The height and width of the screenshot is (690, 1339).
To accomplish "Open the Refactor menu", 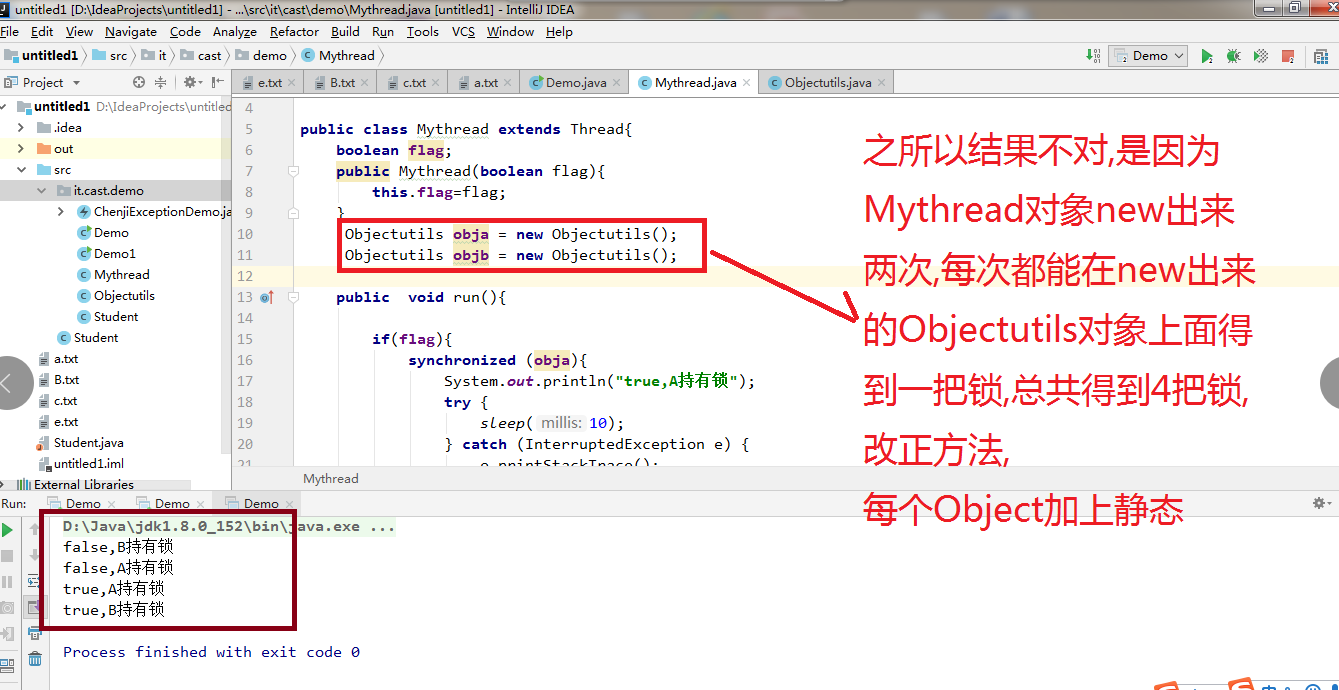I will click(x=294, y=32).
